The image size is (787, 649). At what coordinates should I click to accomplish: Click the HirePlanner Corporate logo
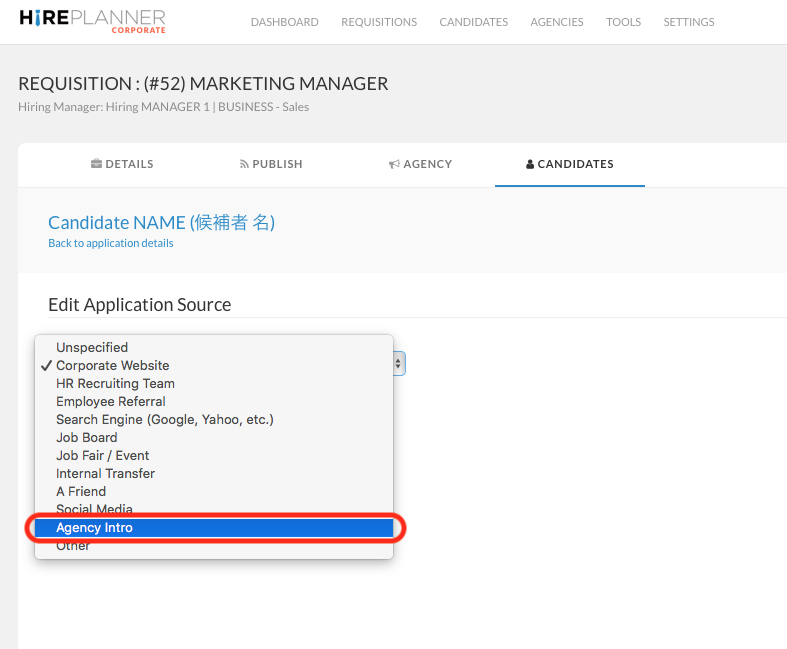(x=92, y=21)
